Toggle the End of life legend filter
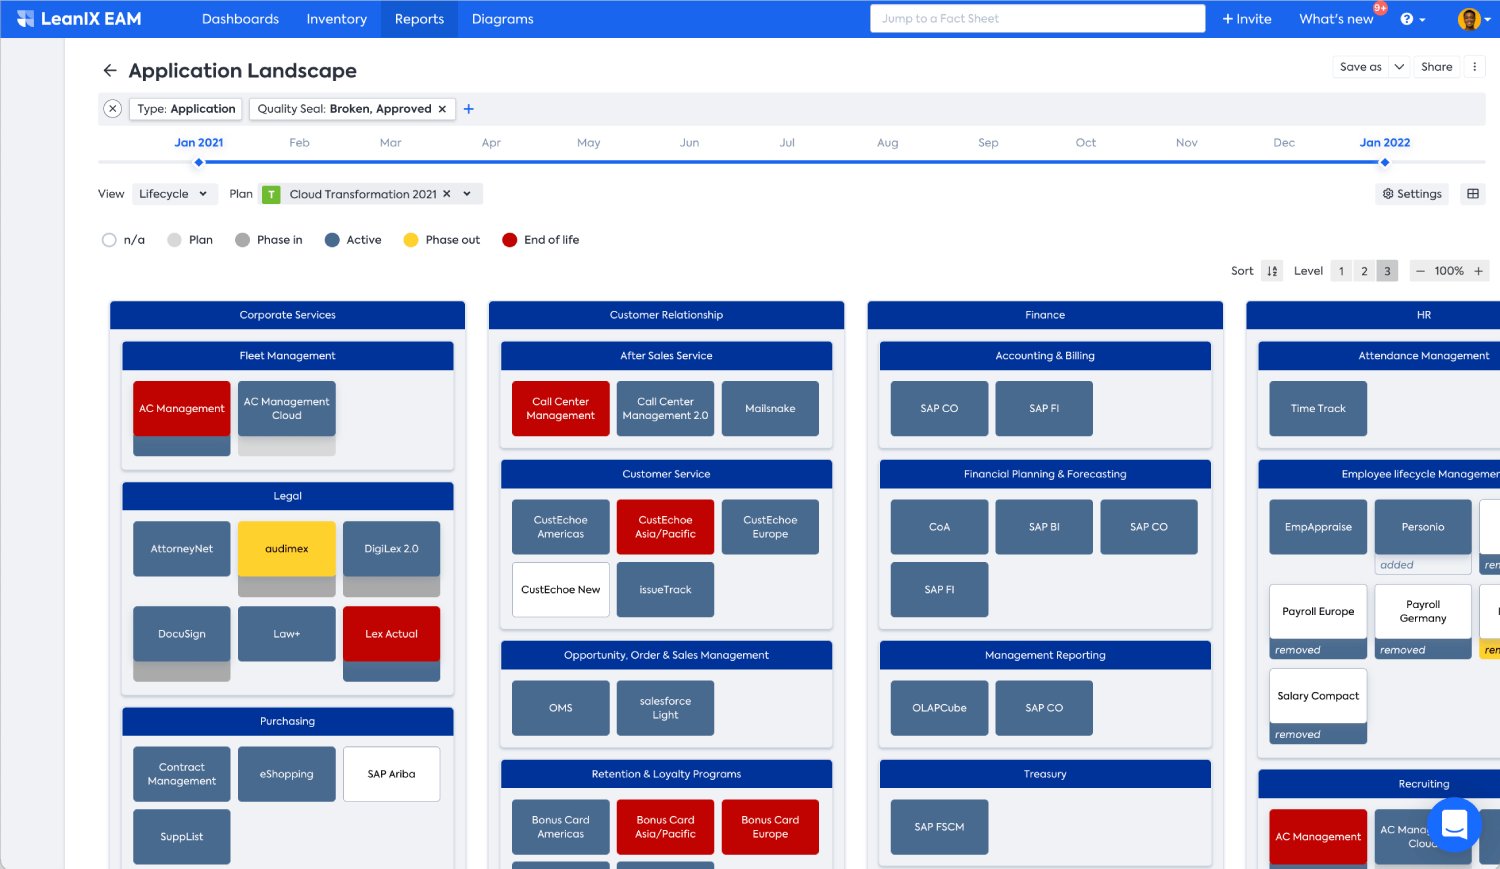 [x=541, y=240]
